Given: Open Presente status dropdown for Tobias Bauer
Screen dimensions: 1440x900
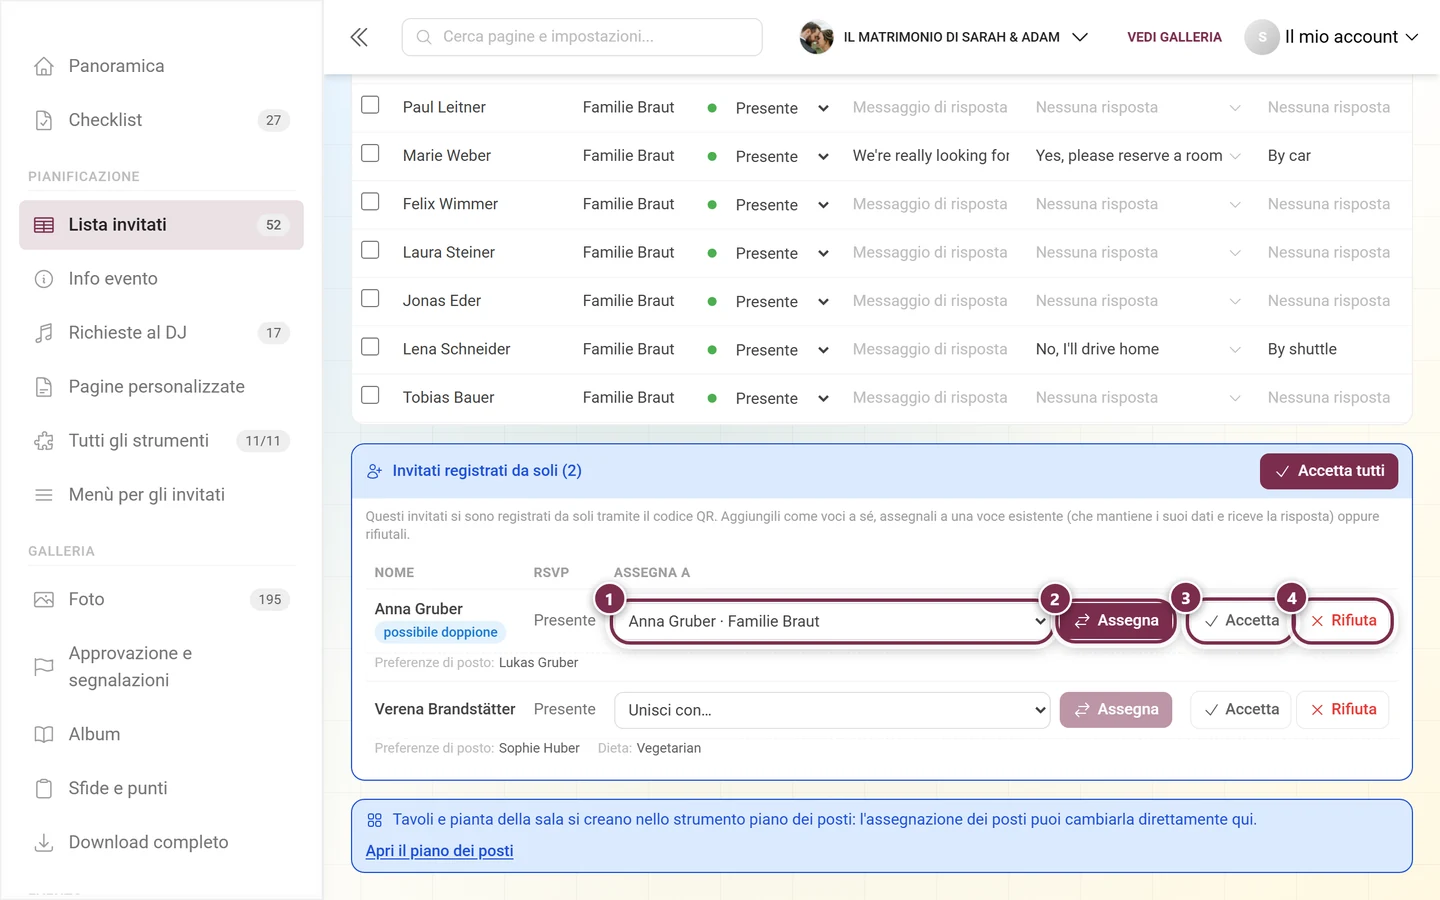Looking at the screenshot, I should point(781,398).
